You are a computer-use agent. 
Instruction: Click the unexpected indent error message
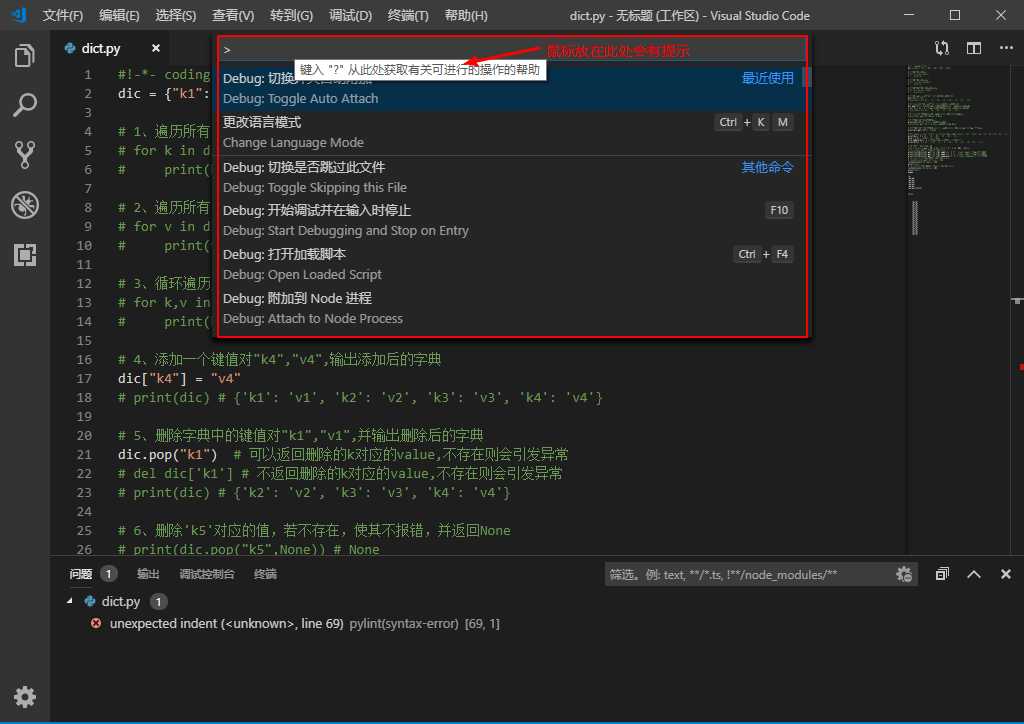tap(227, 623)
